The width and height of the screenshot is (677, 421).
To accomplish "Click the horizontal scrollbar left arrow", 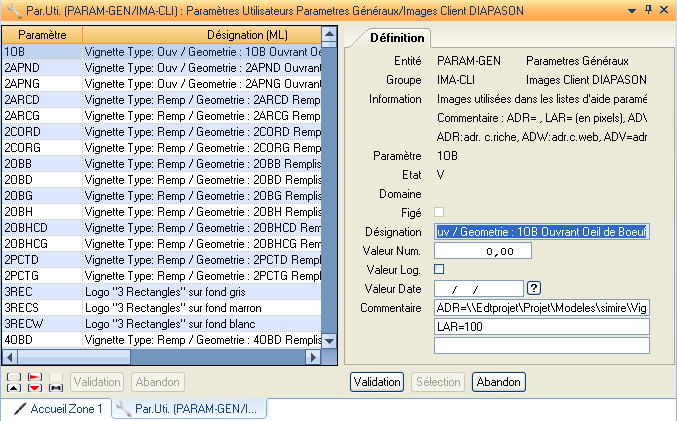I will click(9, 357).
